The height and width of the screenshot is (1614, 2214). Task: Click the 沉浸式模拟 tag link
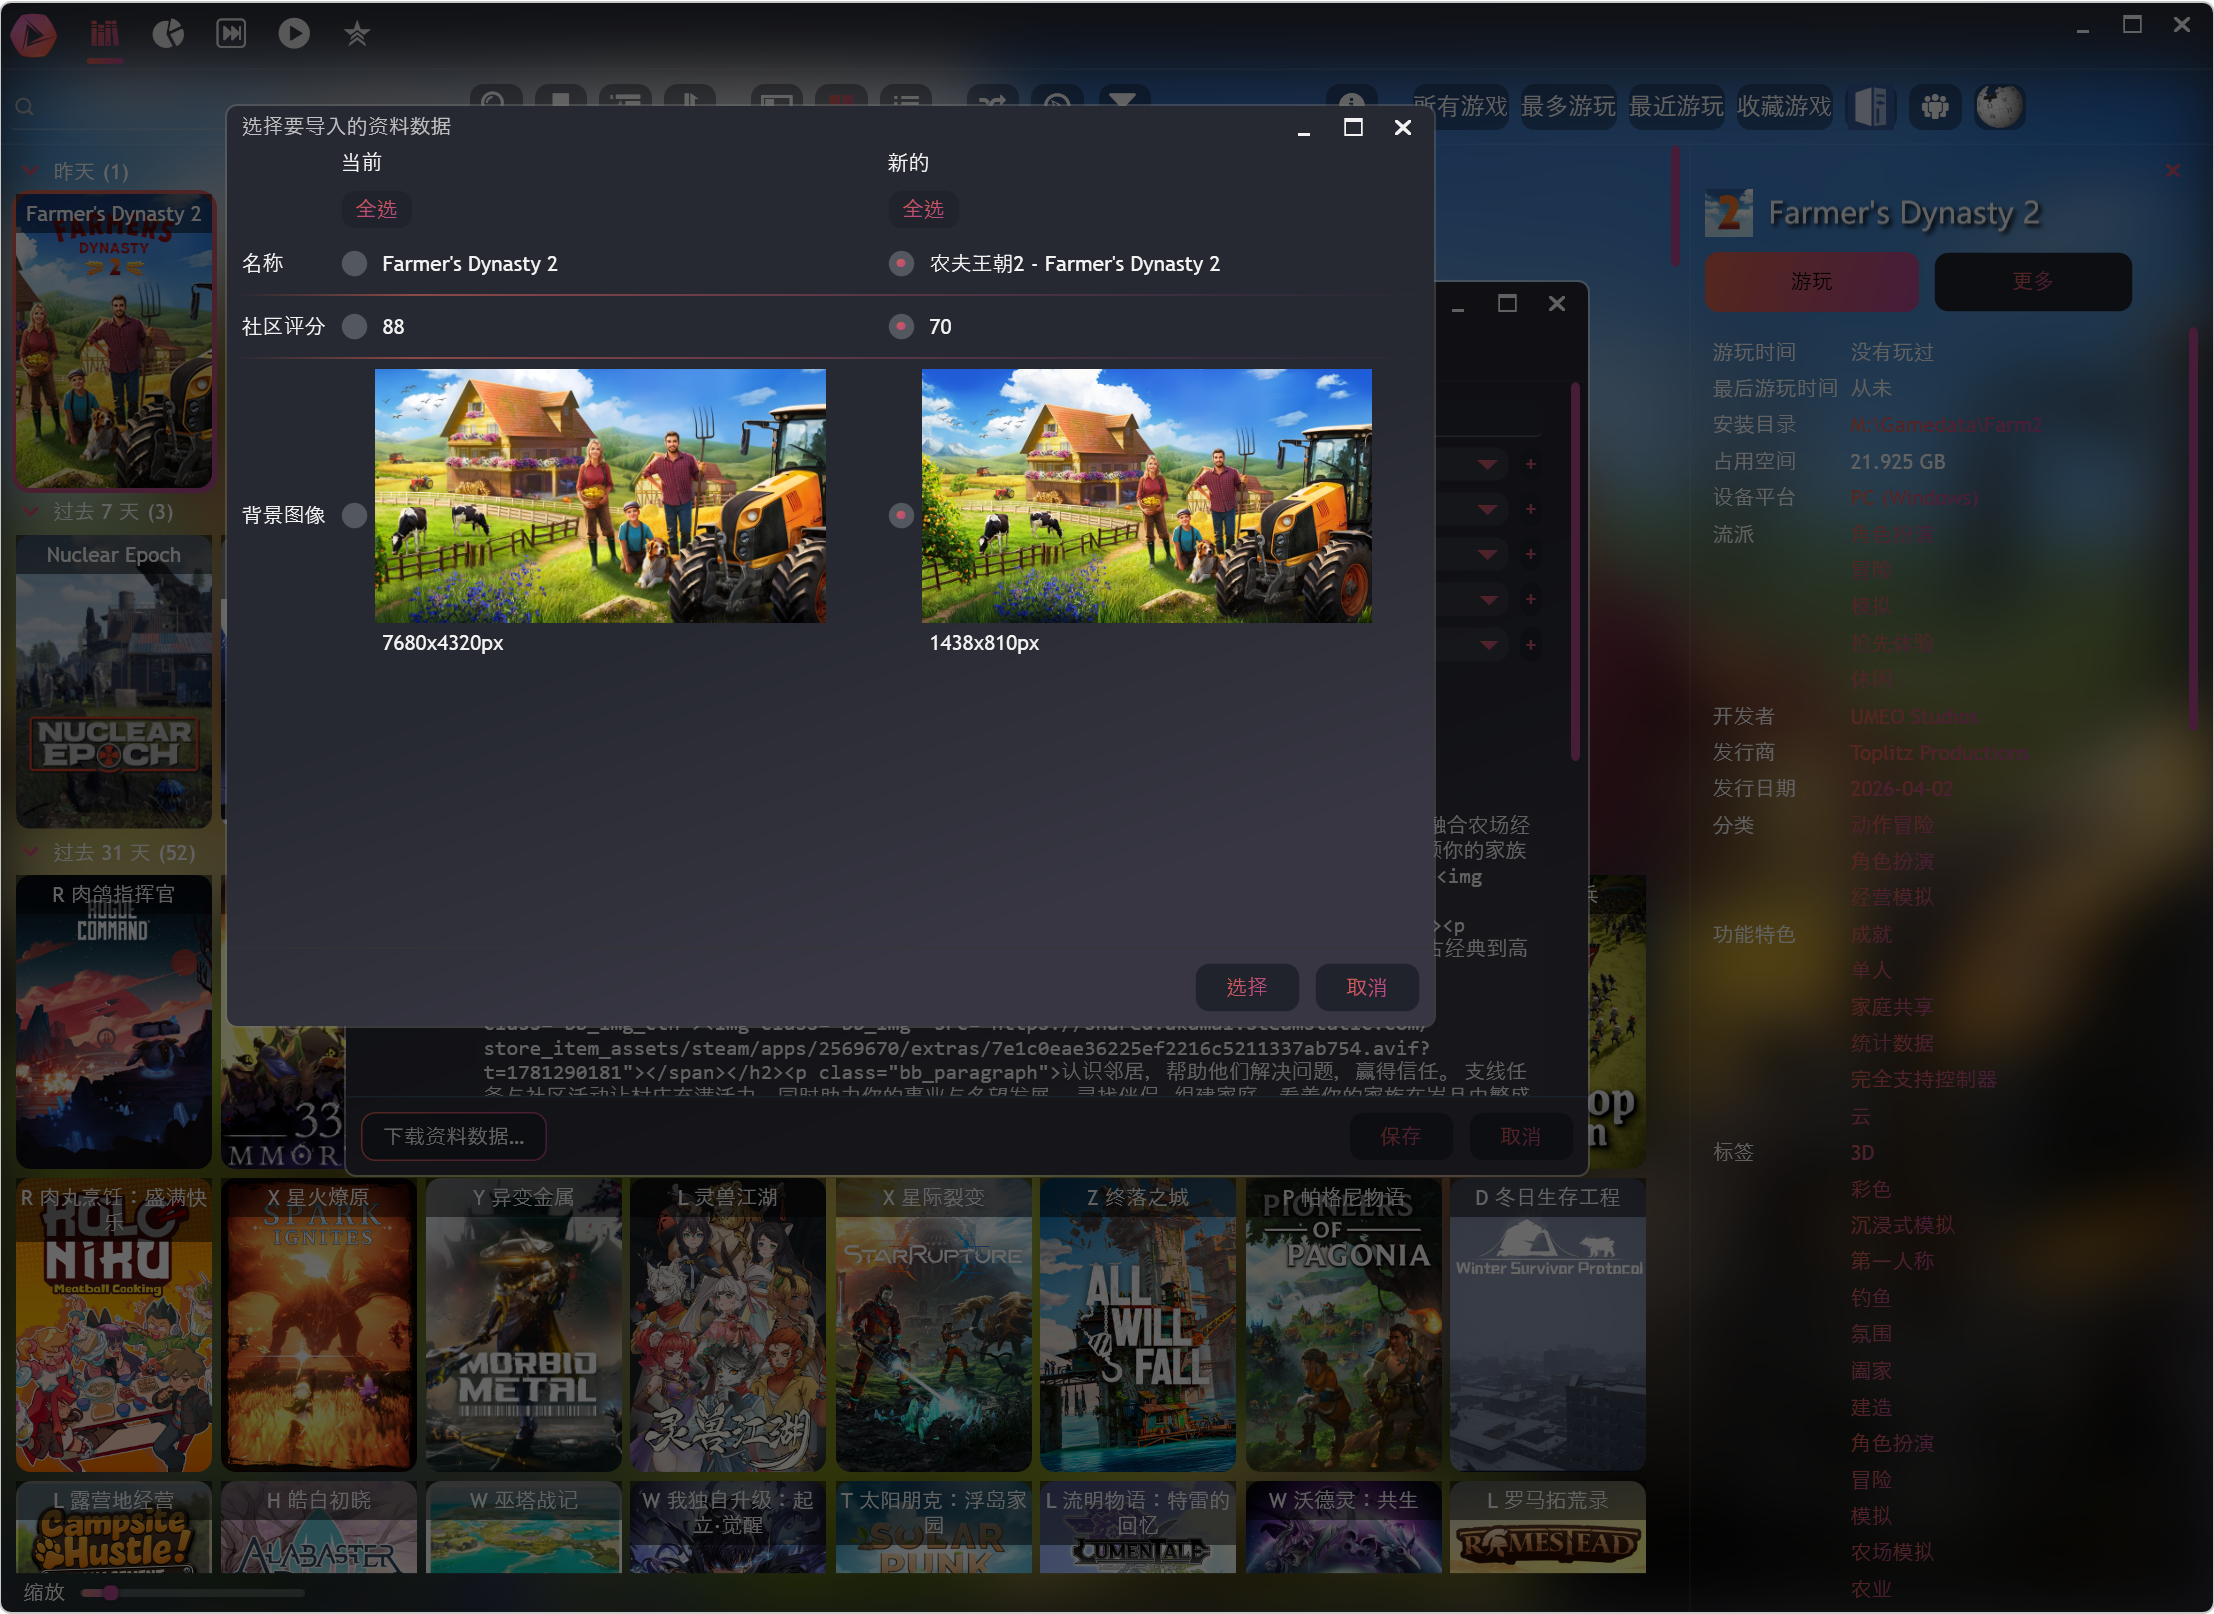tap(1902, 1225)
